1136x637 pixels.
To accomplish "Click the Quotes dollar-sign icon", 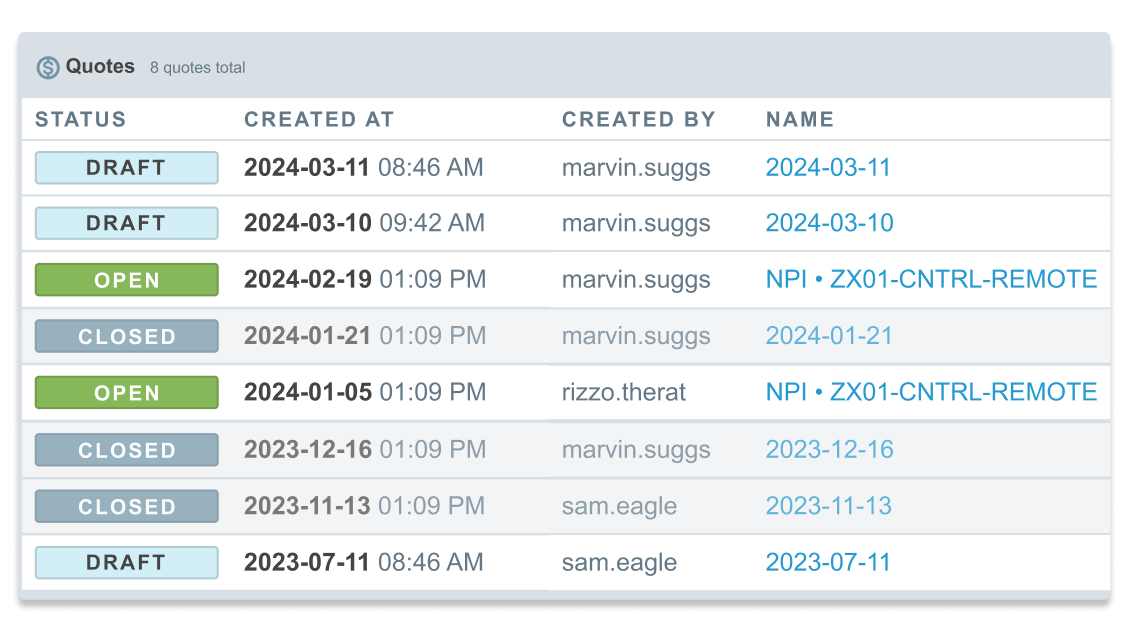I will coord(48,67).
